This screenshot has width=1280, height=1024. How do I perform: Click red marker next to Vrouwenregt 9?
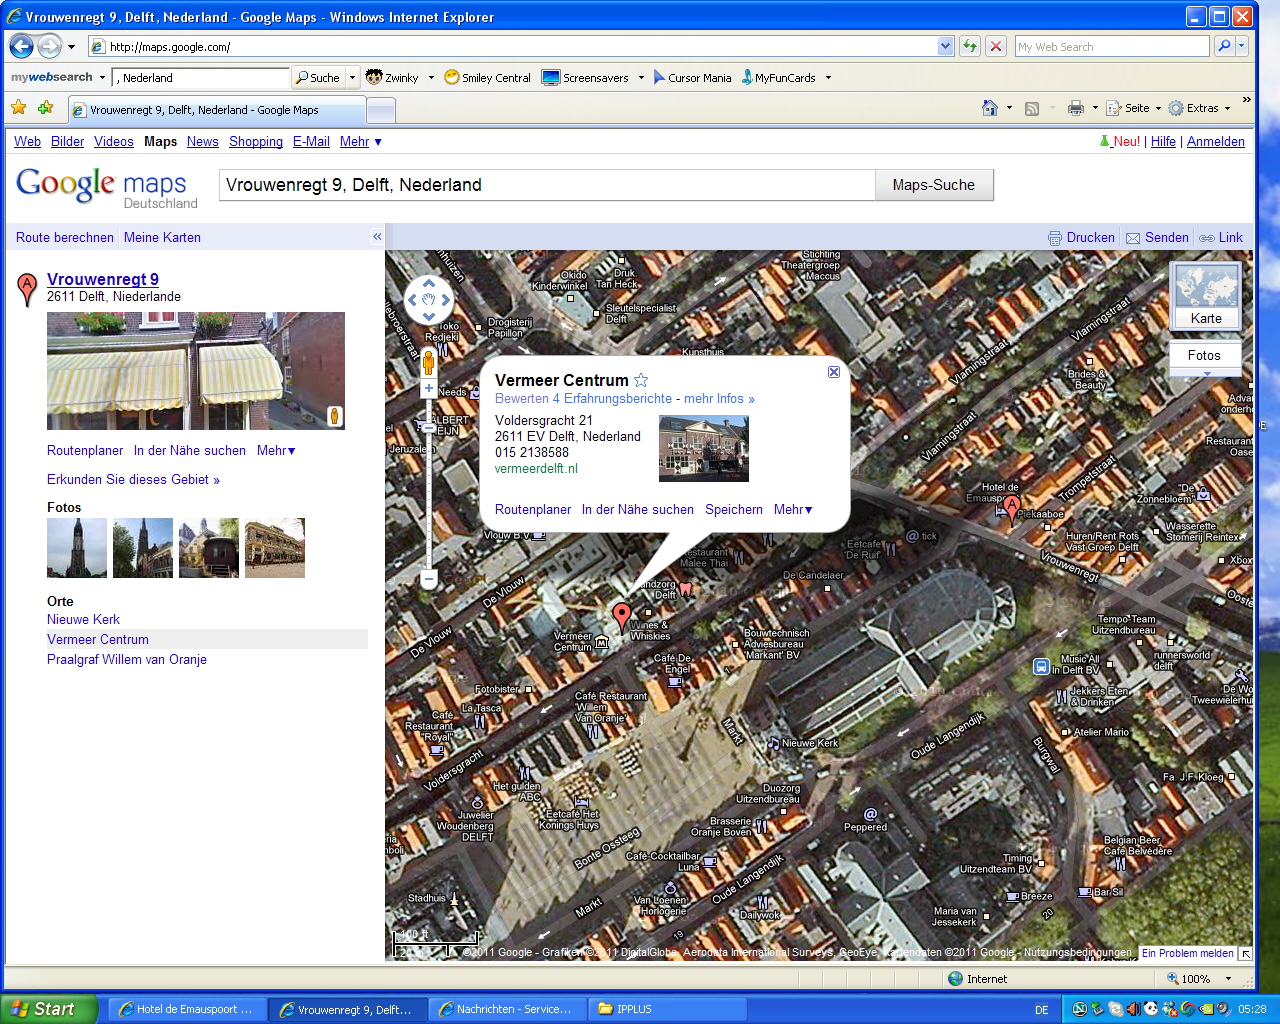27,289
